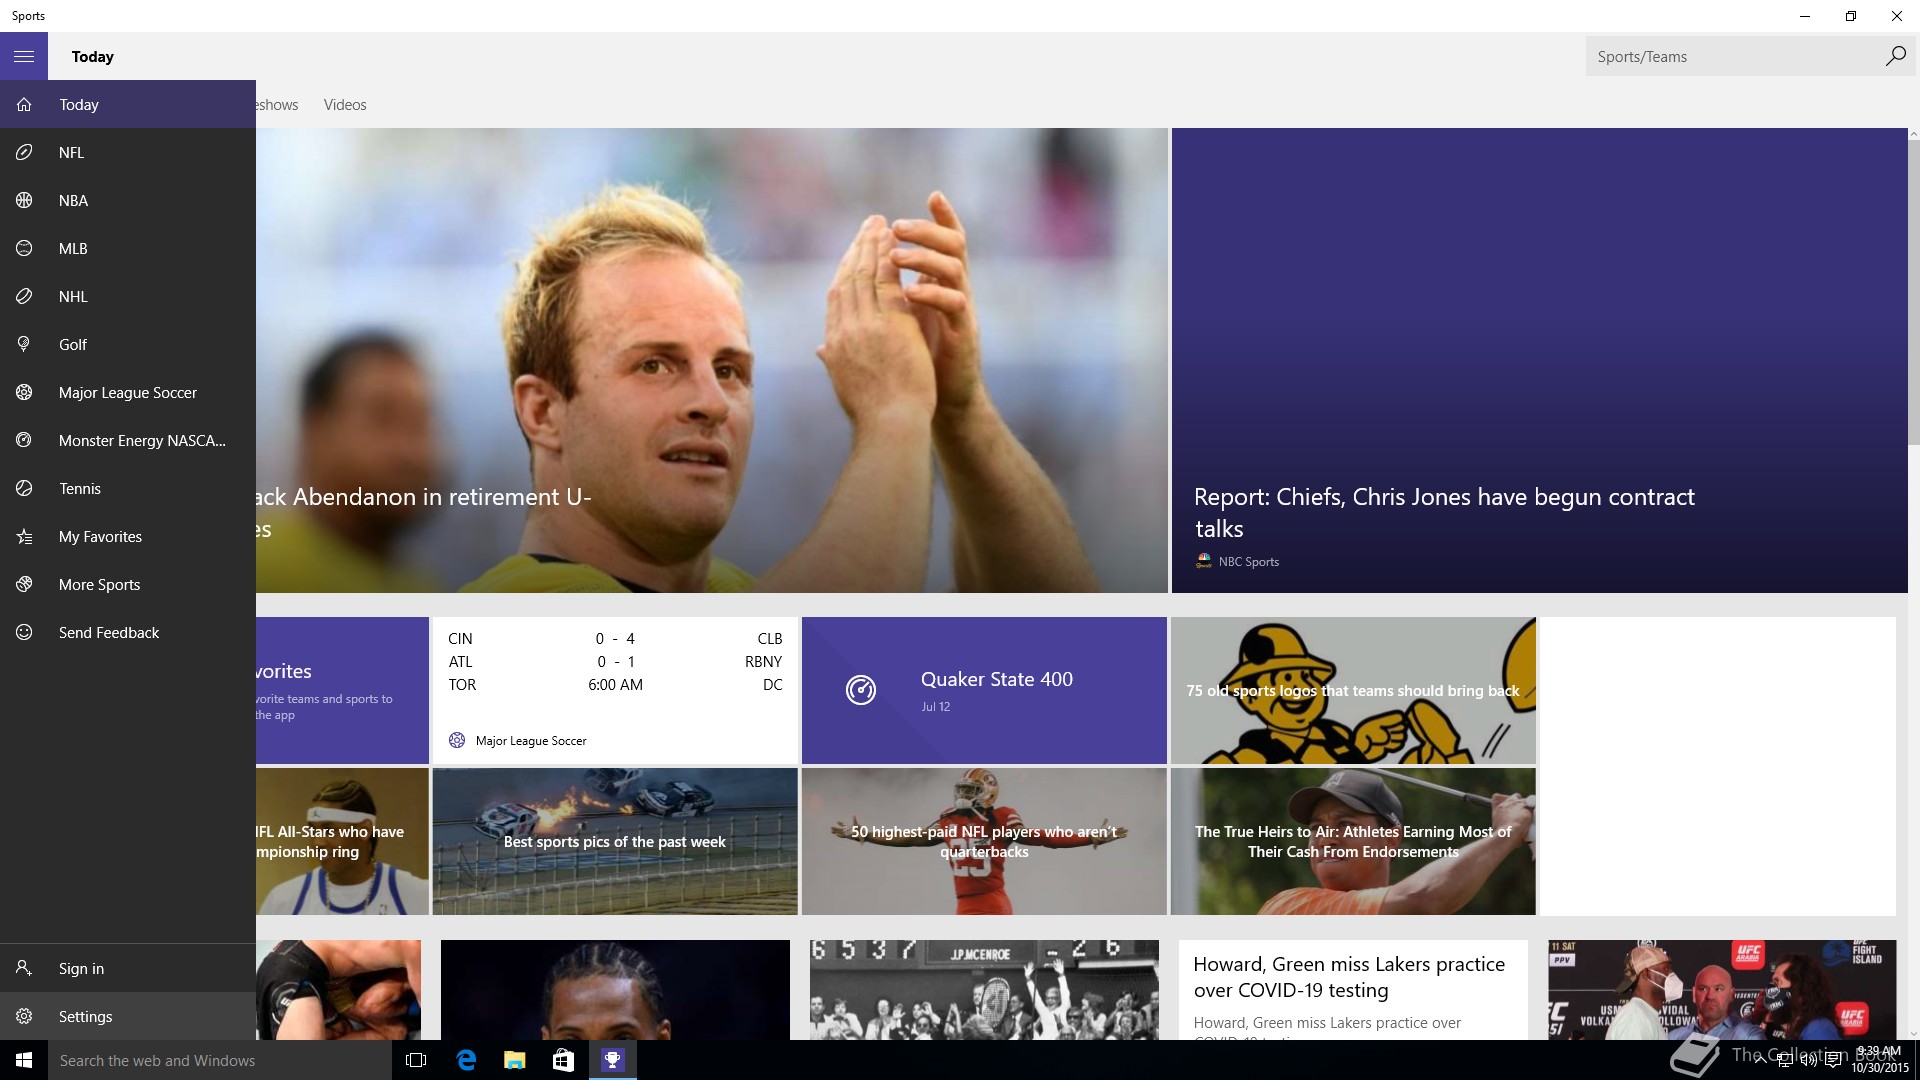The width and height of the screenshot is (1920, 1080).
Task: Open My Favorites page
Action: click(128, 536)
